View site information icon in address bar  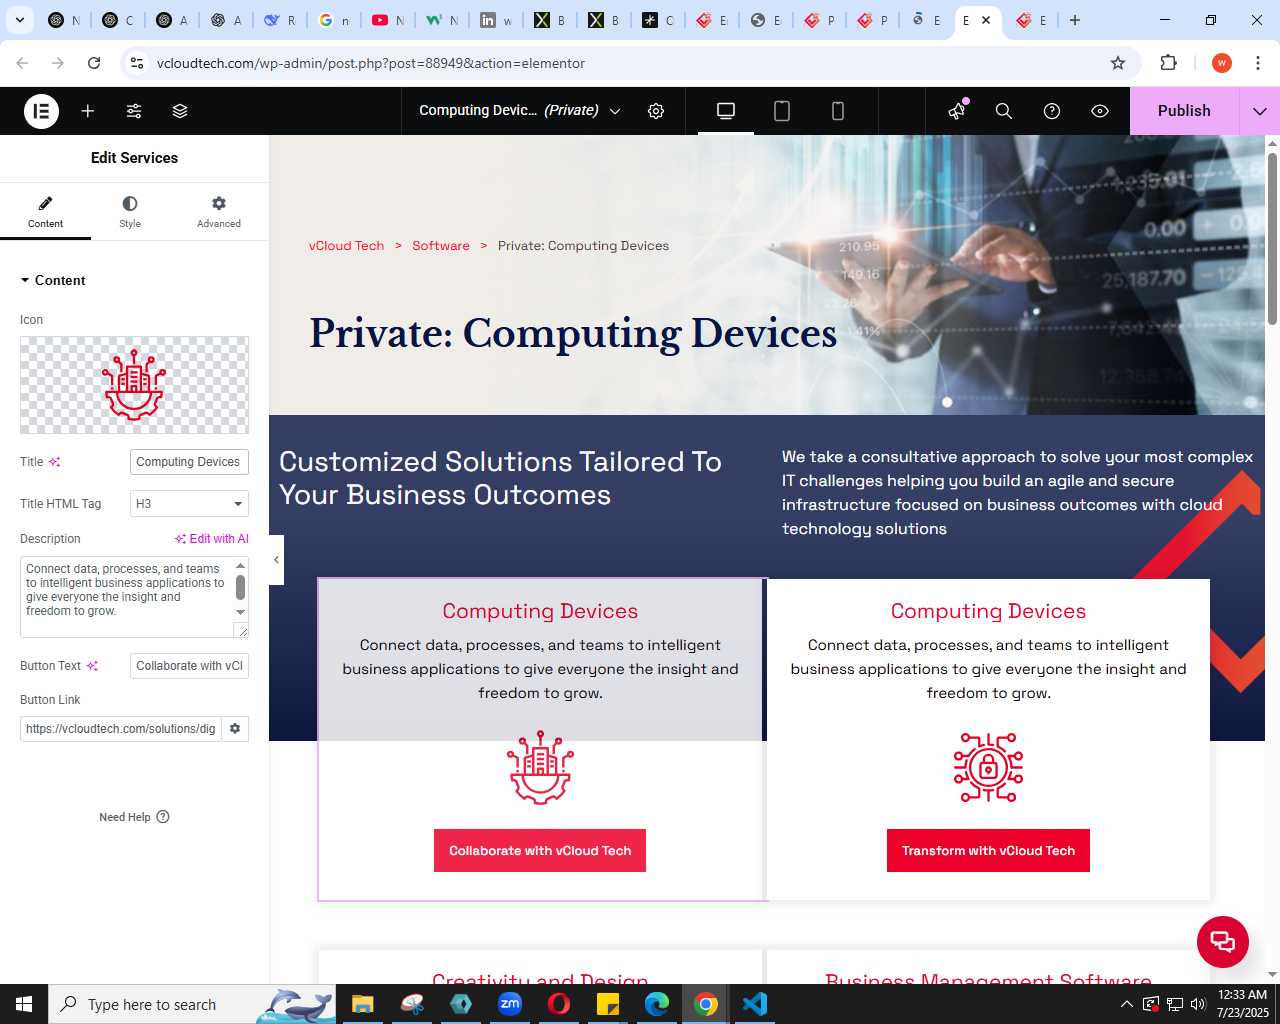137,63
